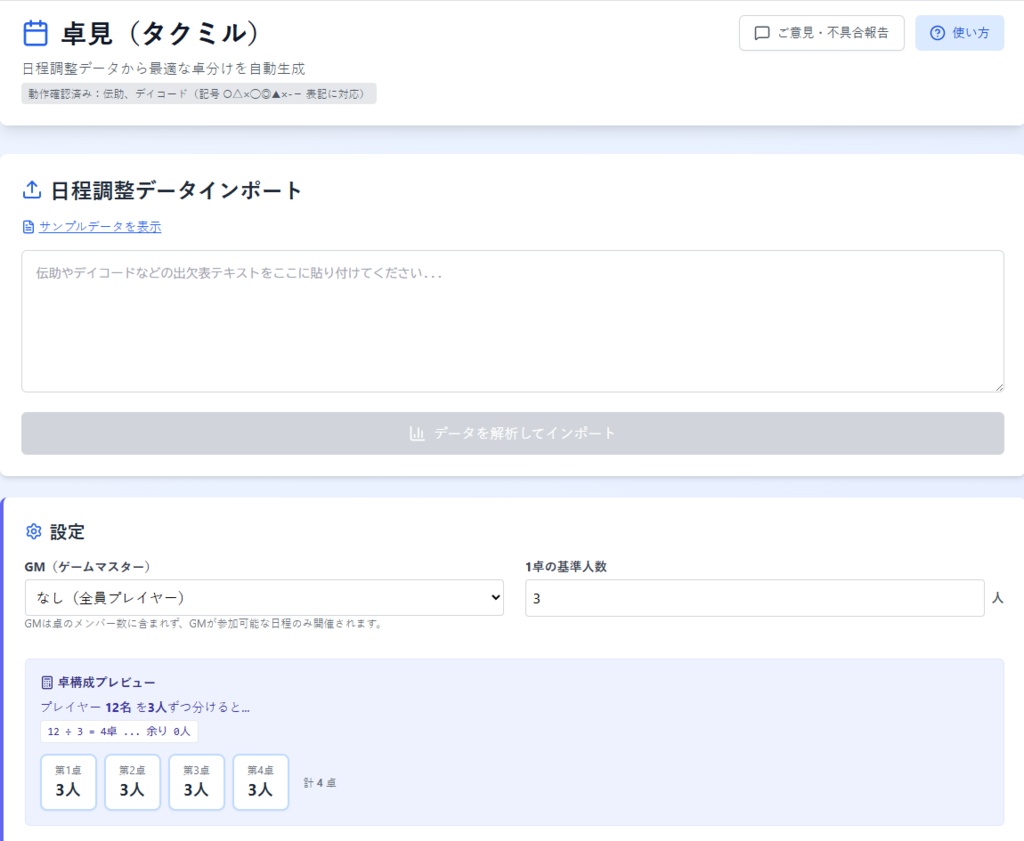The height and width of the screenshot is (841, 1024).
Task: Select the 第3卓 table card
Action: pos(196,781)
